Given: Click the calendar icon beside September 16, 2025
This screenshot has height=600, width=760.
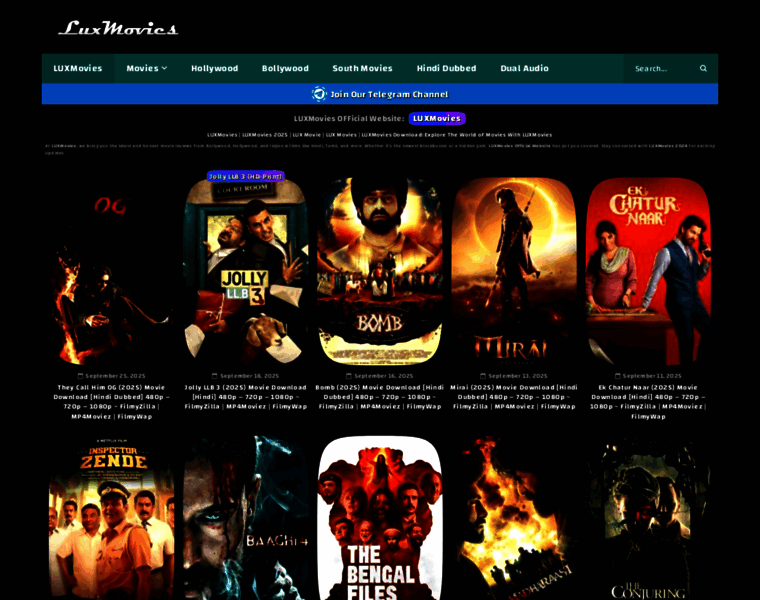Looking at the screenshot, I should tap(349, 376).
